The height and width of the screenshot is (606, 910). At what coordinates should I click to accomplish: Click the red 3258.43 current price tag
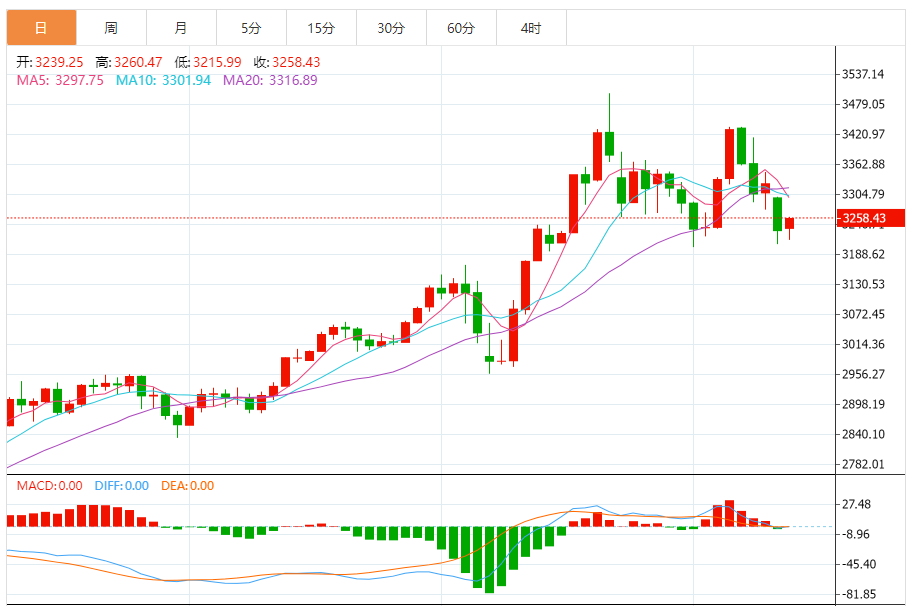(870, 218)
